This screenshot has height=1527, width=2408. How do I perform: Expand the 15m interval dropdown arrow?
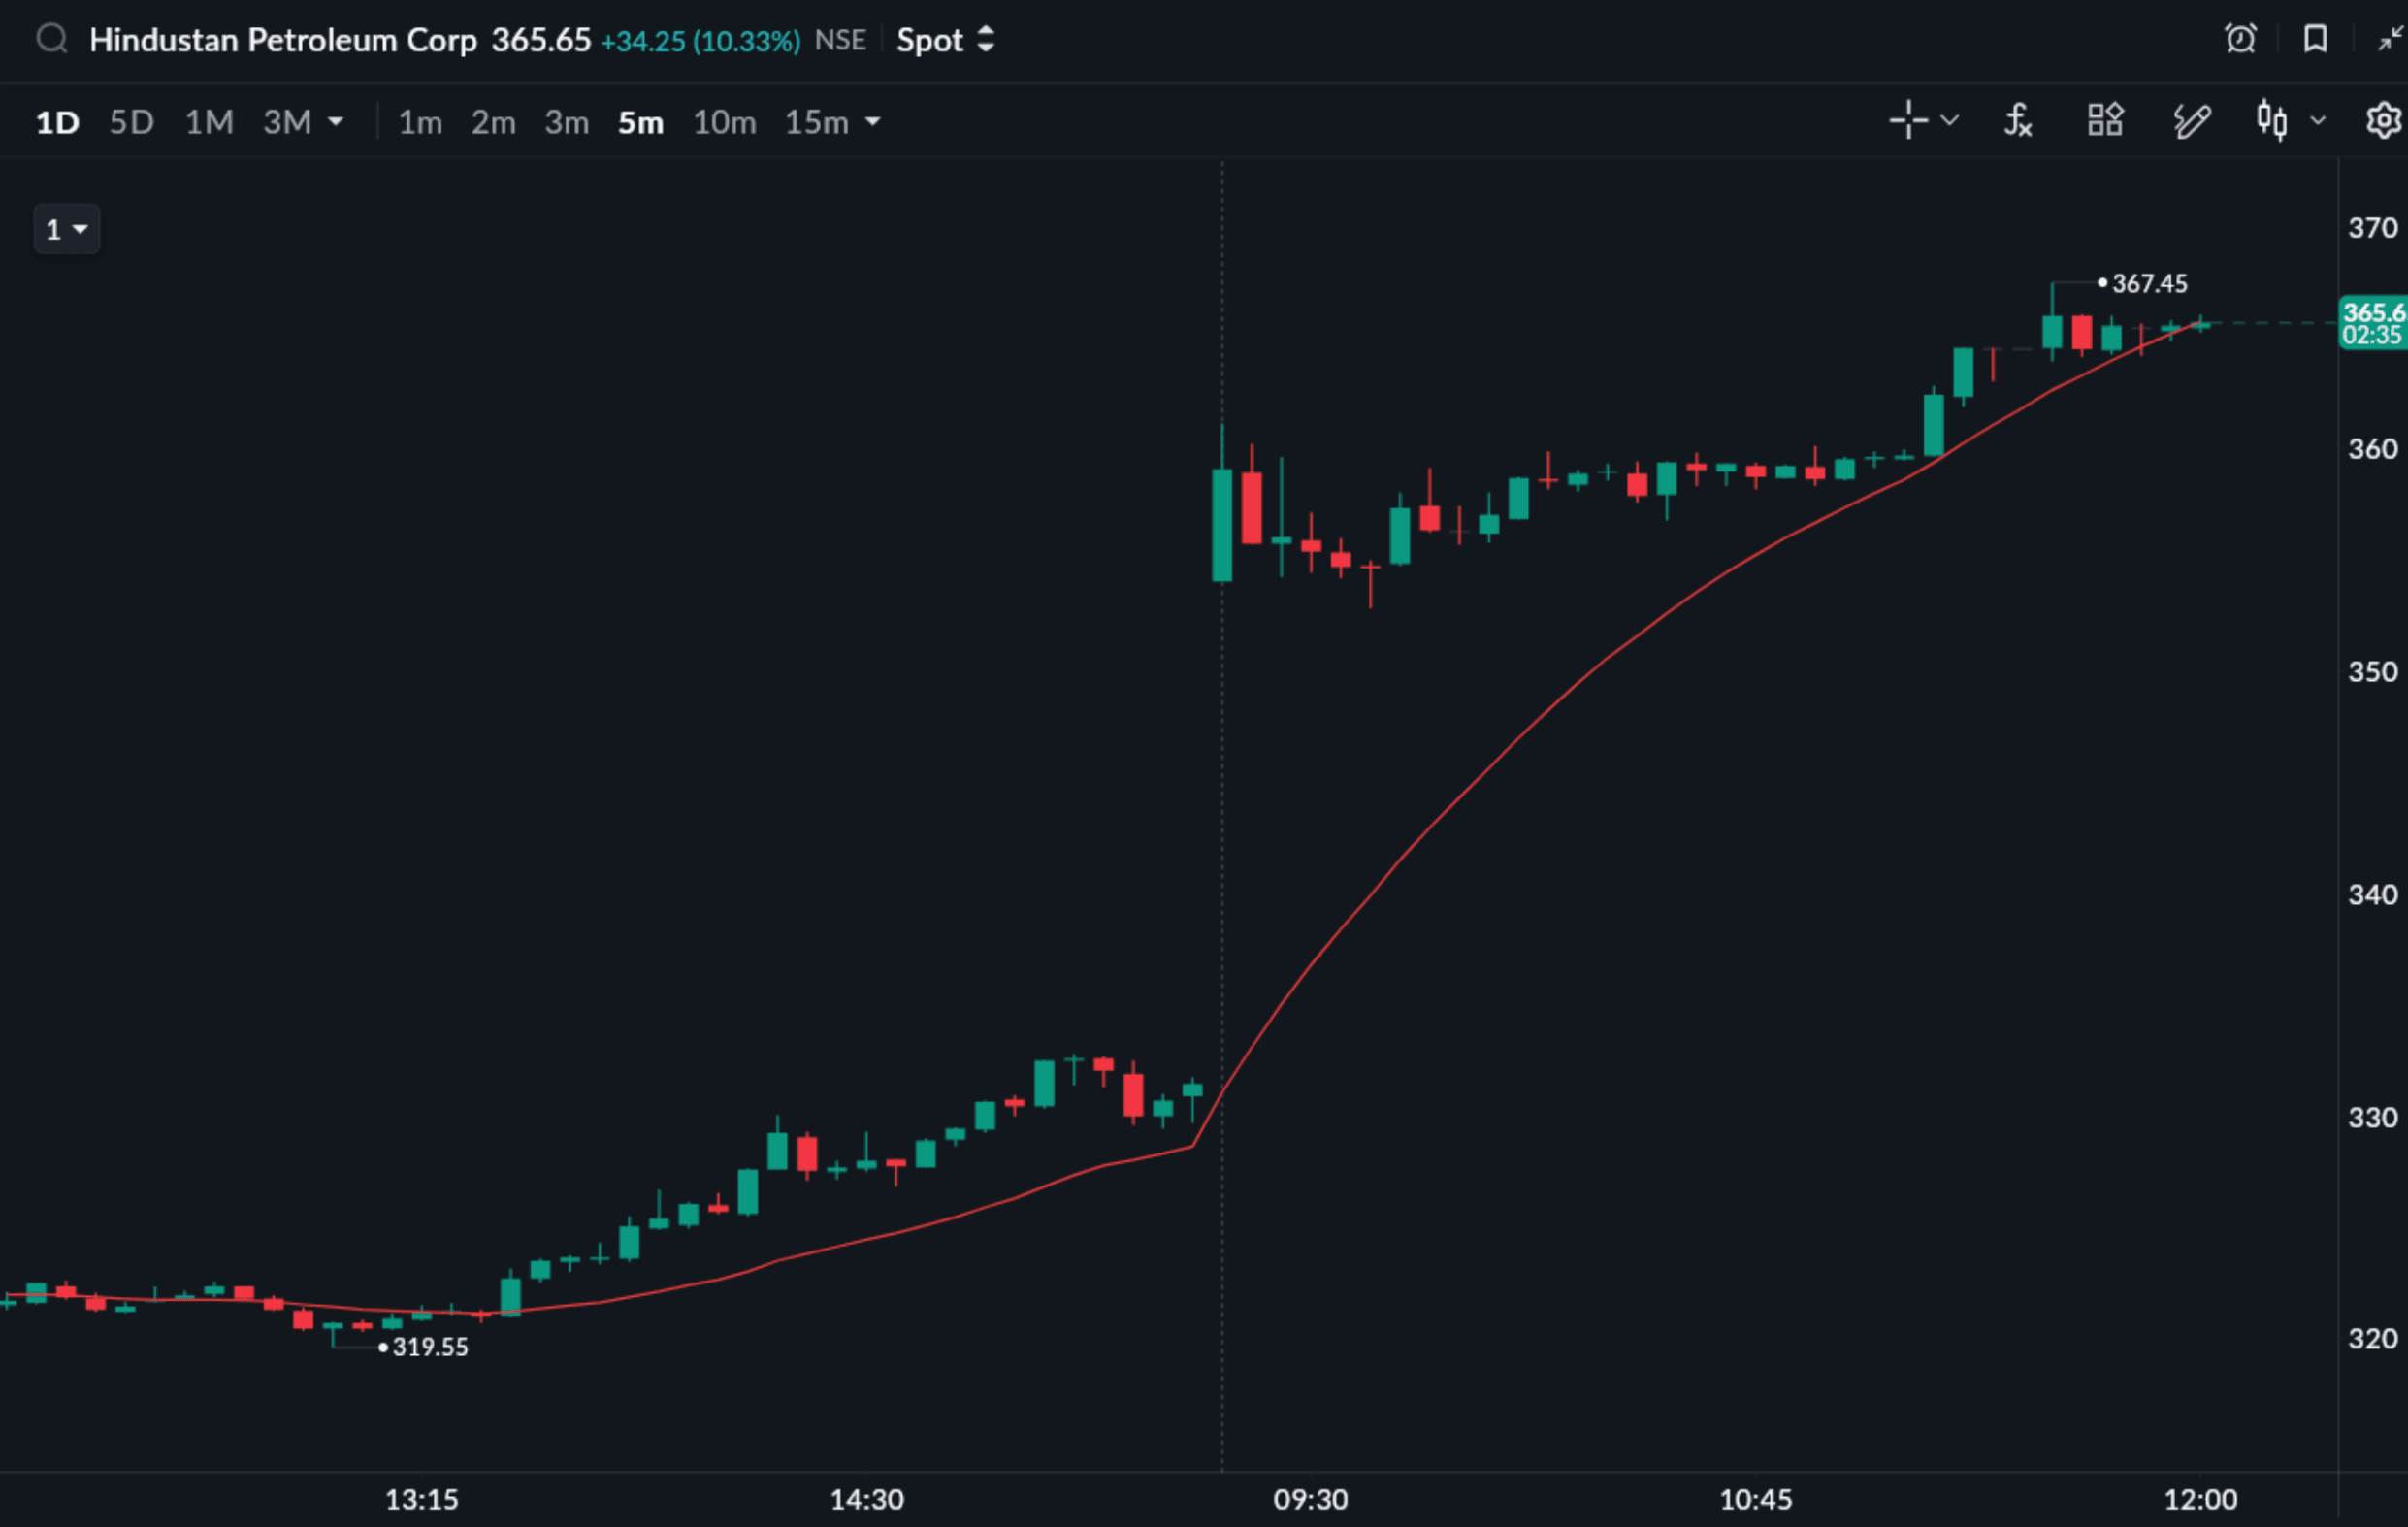(x=873, y=122)
